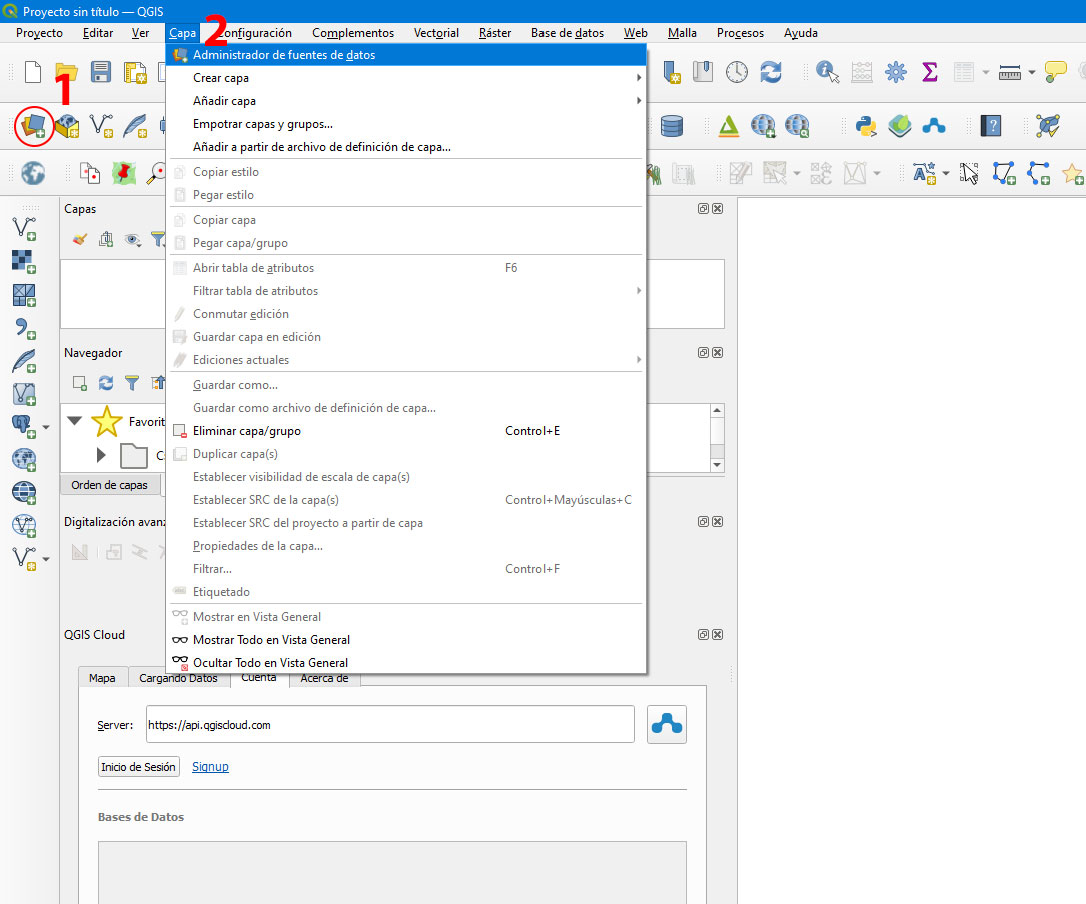Open the Procesos menu

click(740, 33)
